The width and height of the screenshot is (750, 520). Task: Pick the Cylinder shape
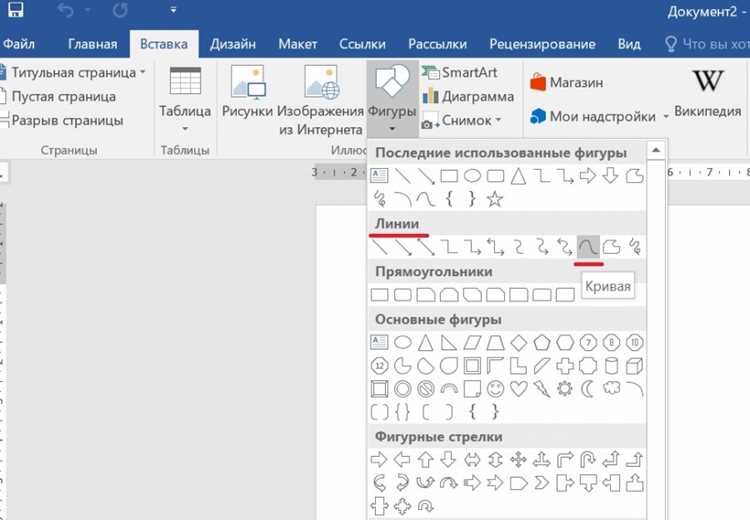pyautogui.click(x=611, y=366)
